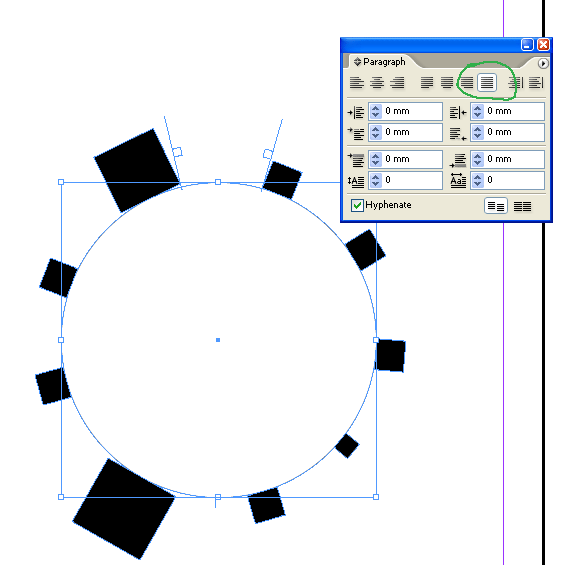Click into the First Line Left Indent field
Image resolution: width=569 pixels, height=565 pixels.
click(x=412, y=132)
